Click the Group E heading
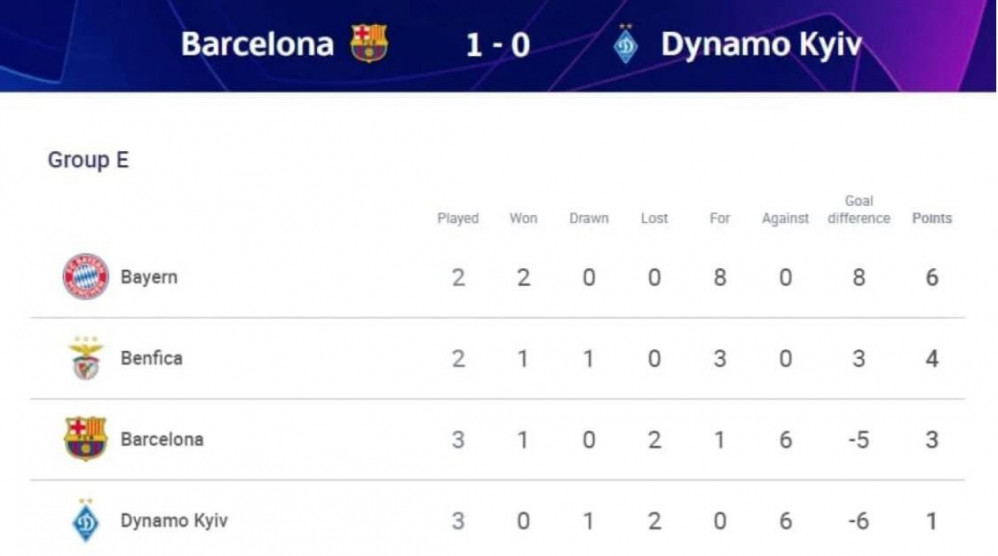Image resolution: width=998 pixels, height=556 pixels. click(88, 160)
